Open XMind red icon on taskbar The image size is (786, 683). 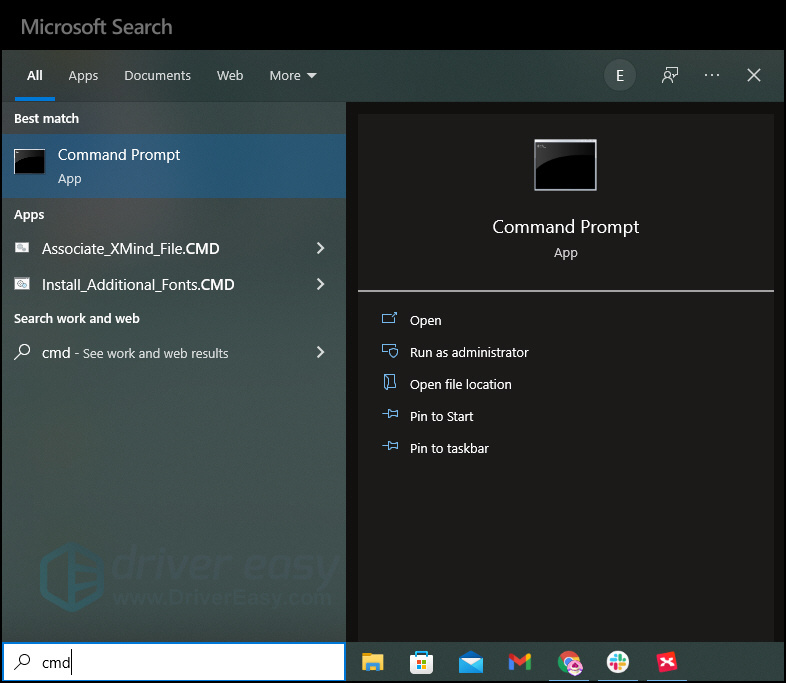pyautogui.click(x=667, y=662)
